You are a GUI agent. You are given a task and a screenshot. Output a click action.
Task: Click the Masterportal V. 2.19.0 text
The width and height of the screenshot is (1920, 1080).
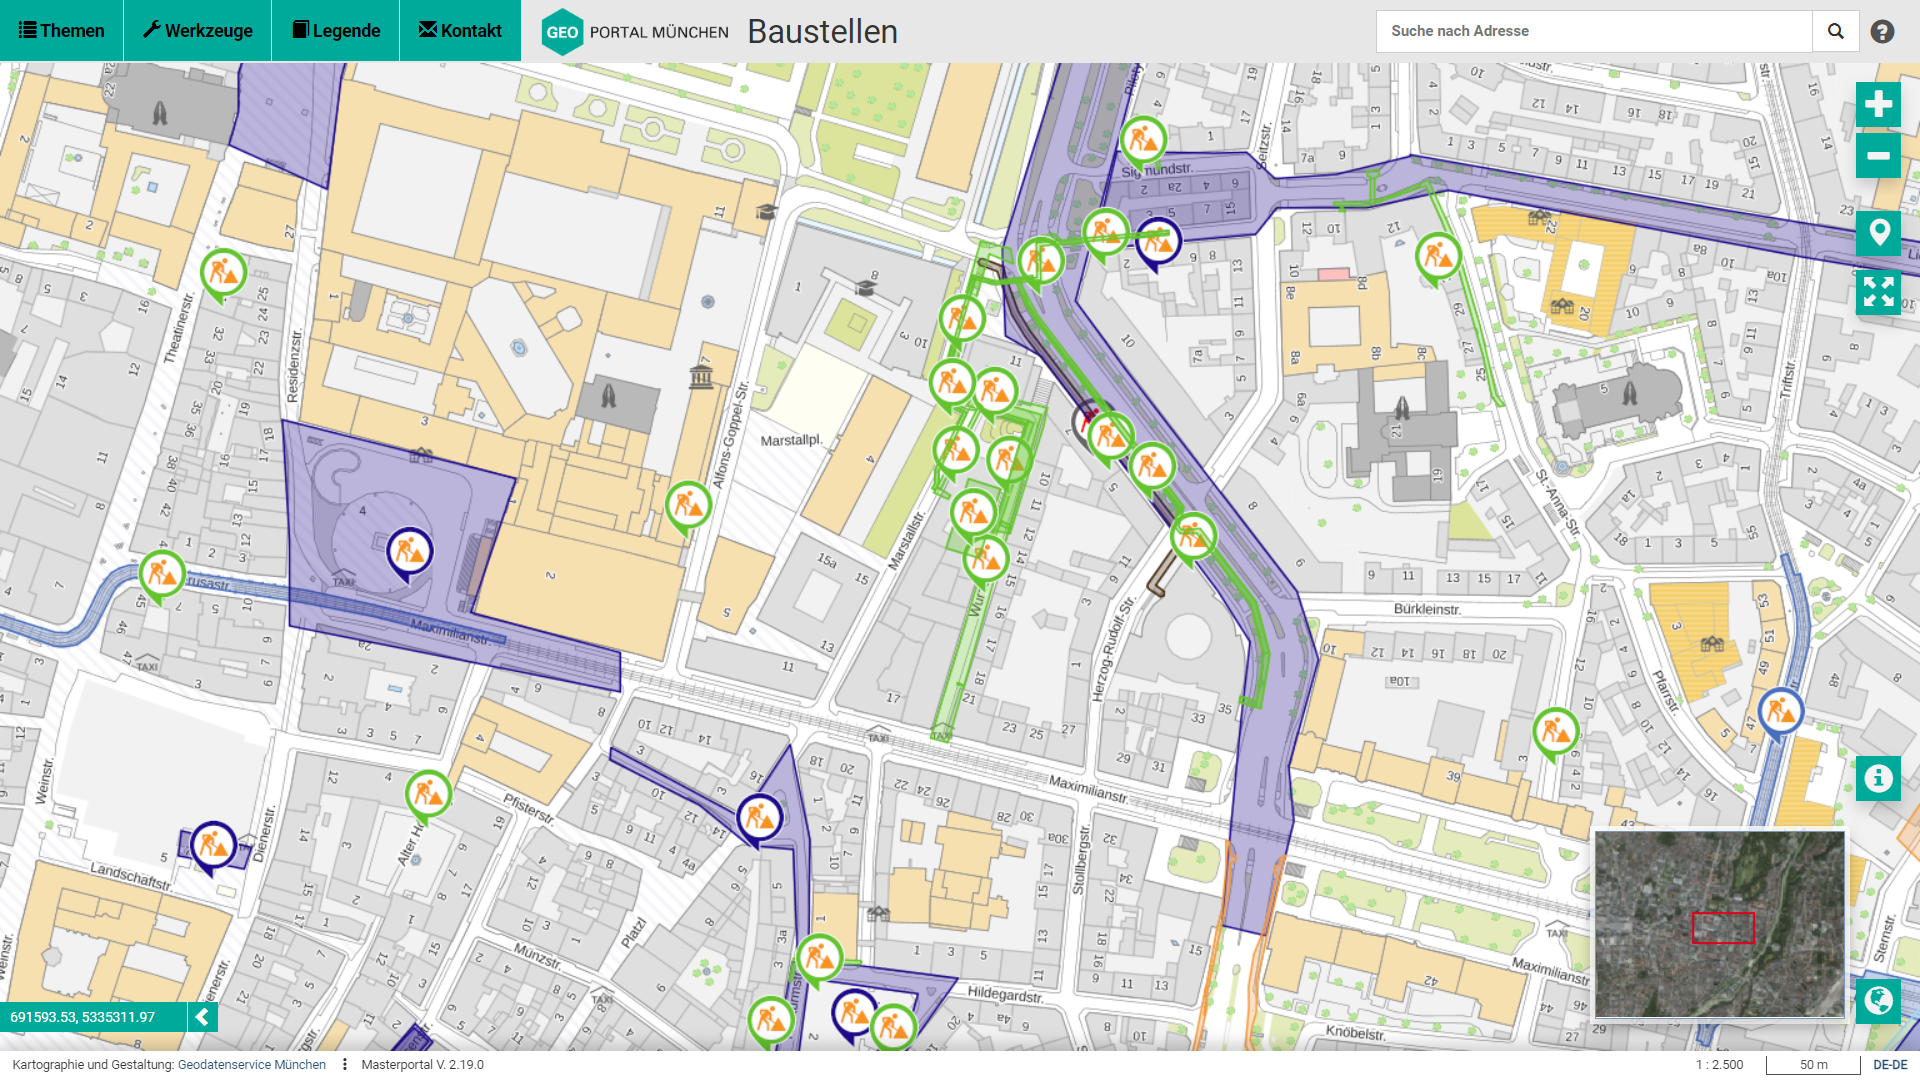423,1065
